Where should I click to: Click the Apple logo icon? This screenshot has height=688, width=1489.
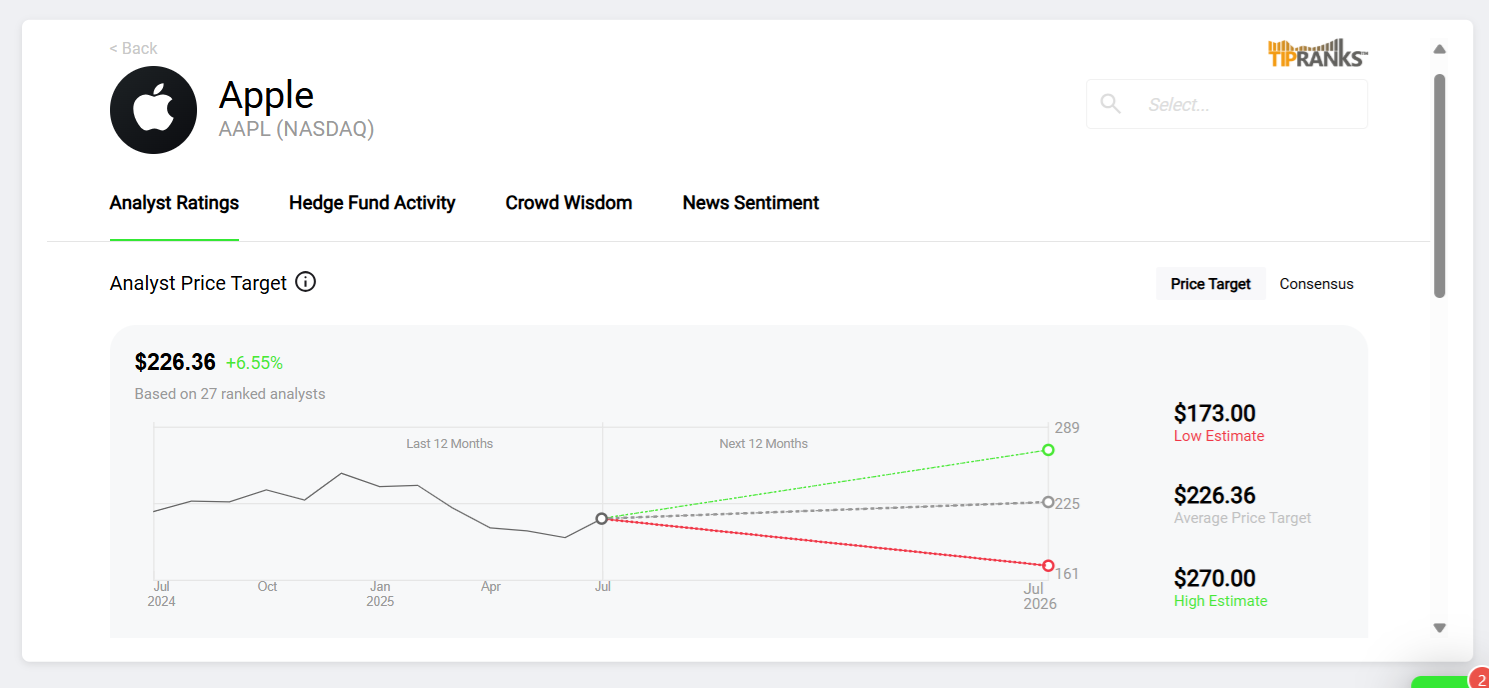coord(153,110)
